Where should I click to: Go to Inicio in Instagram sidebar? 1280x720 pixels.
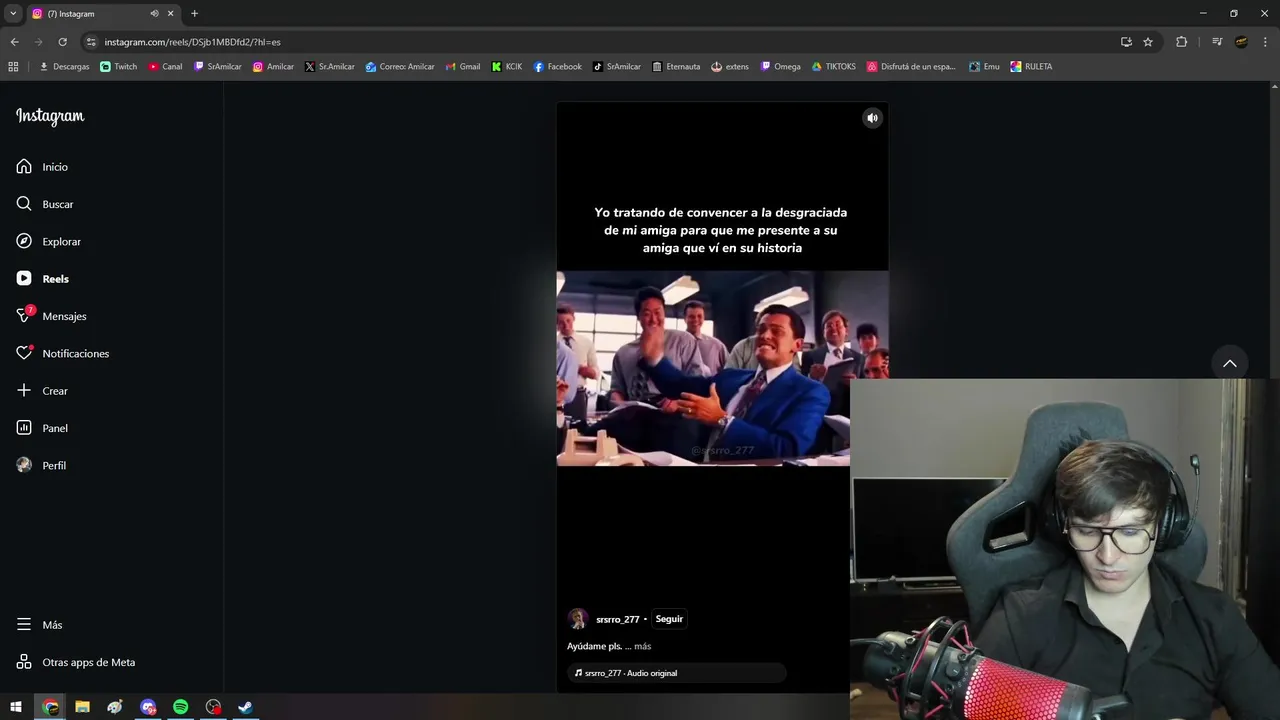pyautogui.click(x=42, y=167)
